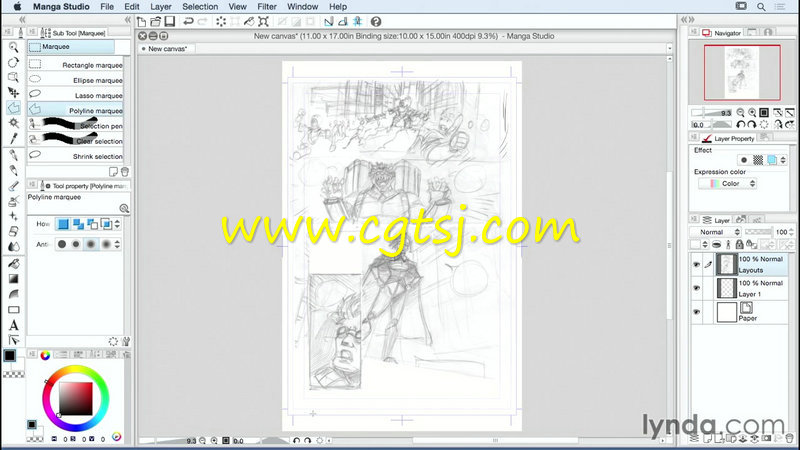Select the Figure rectangle tool
Screen dimensions: 800x450
click(x=13, y=310)
